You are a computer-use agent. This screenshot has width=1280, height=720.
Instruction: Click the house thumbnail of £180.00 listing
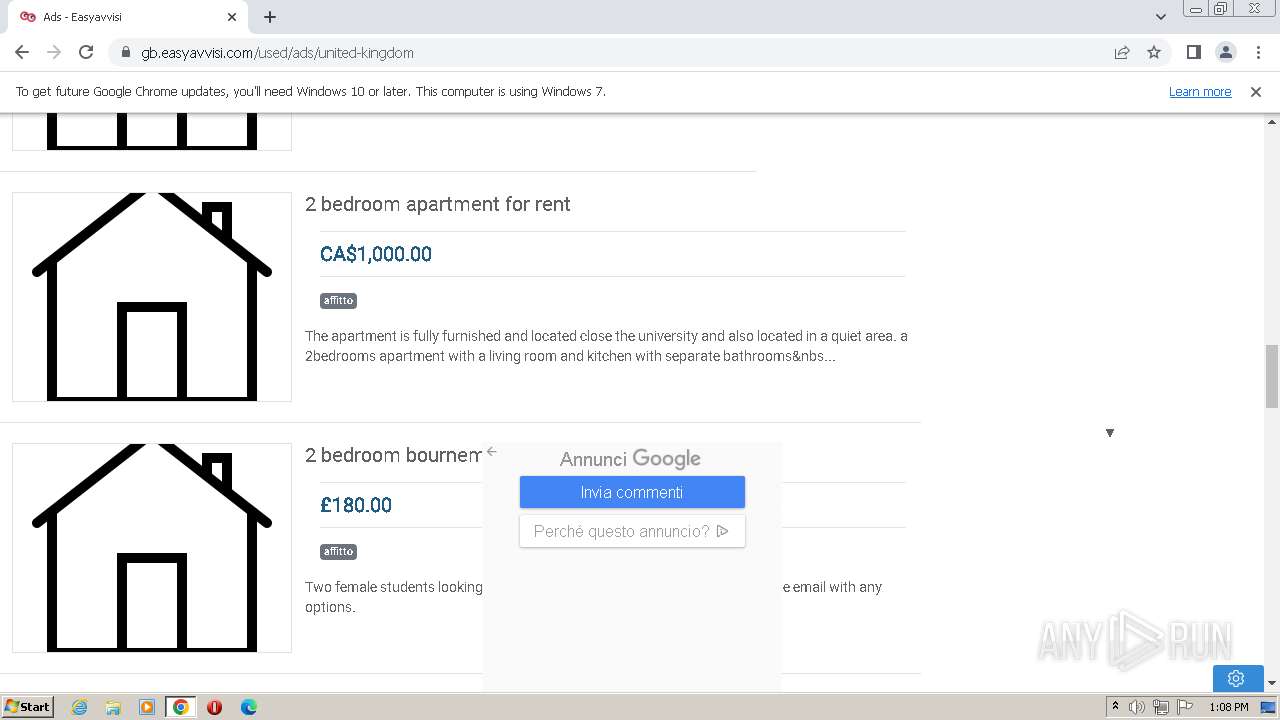pos(152,548)
